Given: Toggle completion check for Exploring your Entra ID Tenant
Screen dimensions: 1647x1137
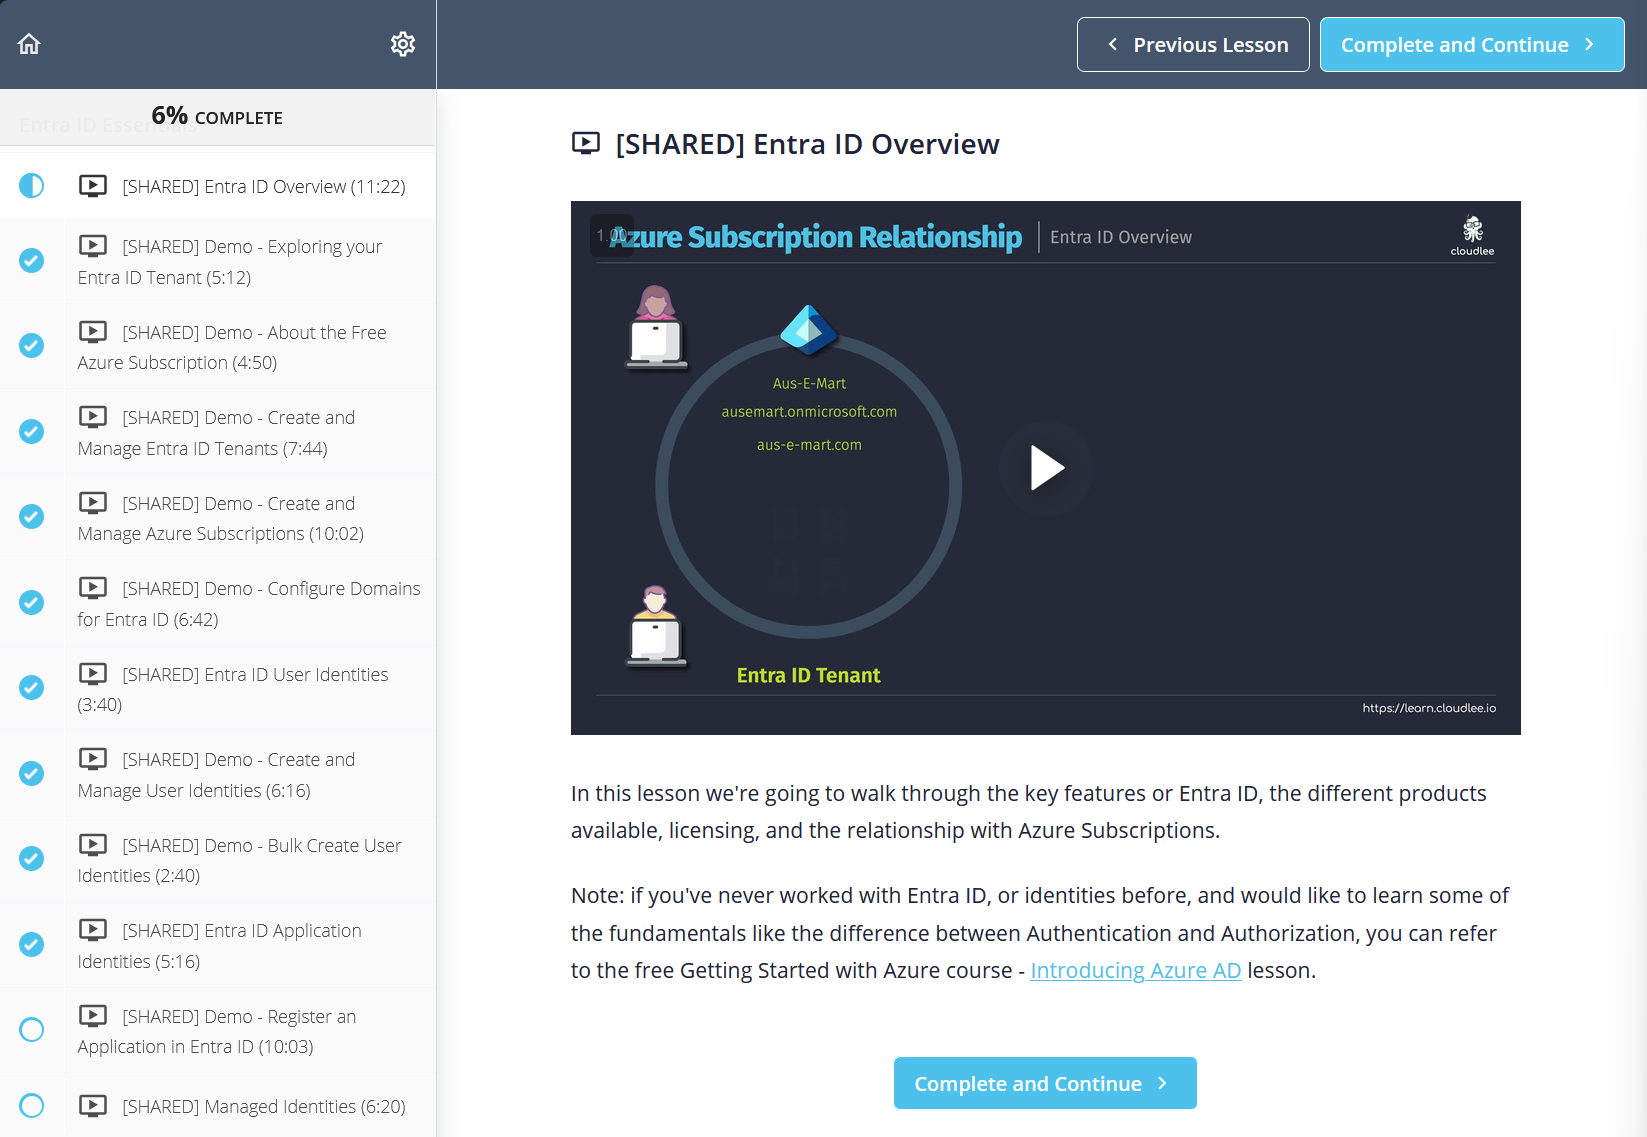Looking at the screenshot, I should pyautogui.click(x=32, y=261).
